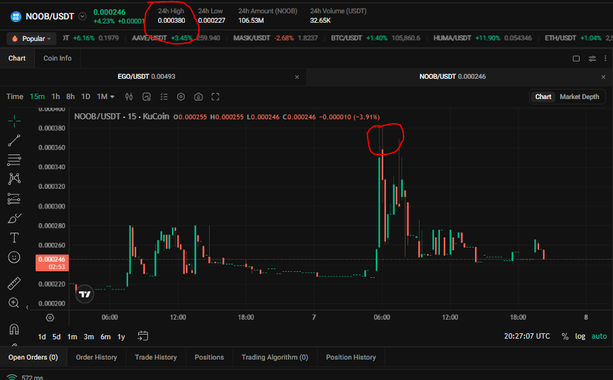Enter fullscreen chart mode
The width and height of the screenshot is (613, 380).
click(x=215, y=97)
